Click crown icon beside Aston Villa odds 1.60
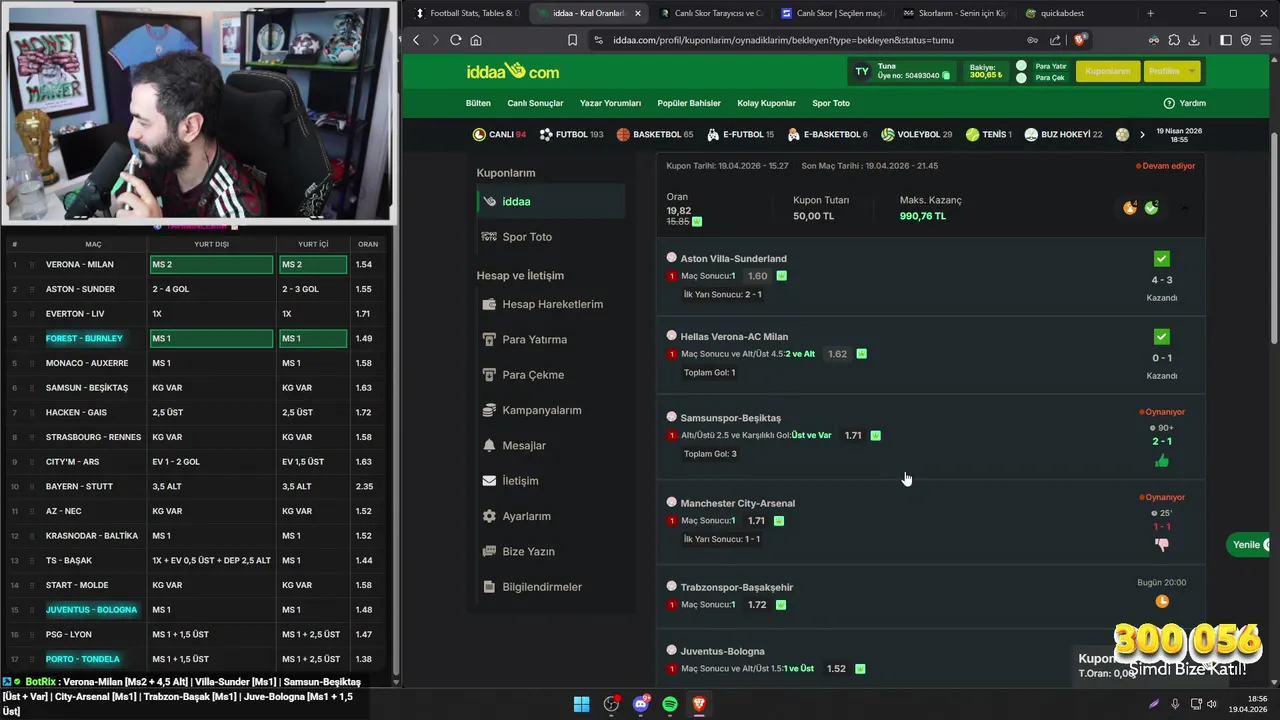The width and height of the screenshot is (1280, 720). (782, 276)
